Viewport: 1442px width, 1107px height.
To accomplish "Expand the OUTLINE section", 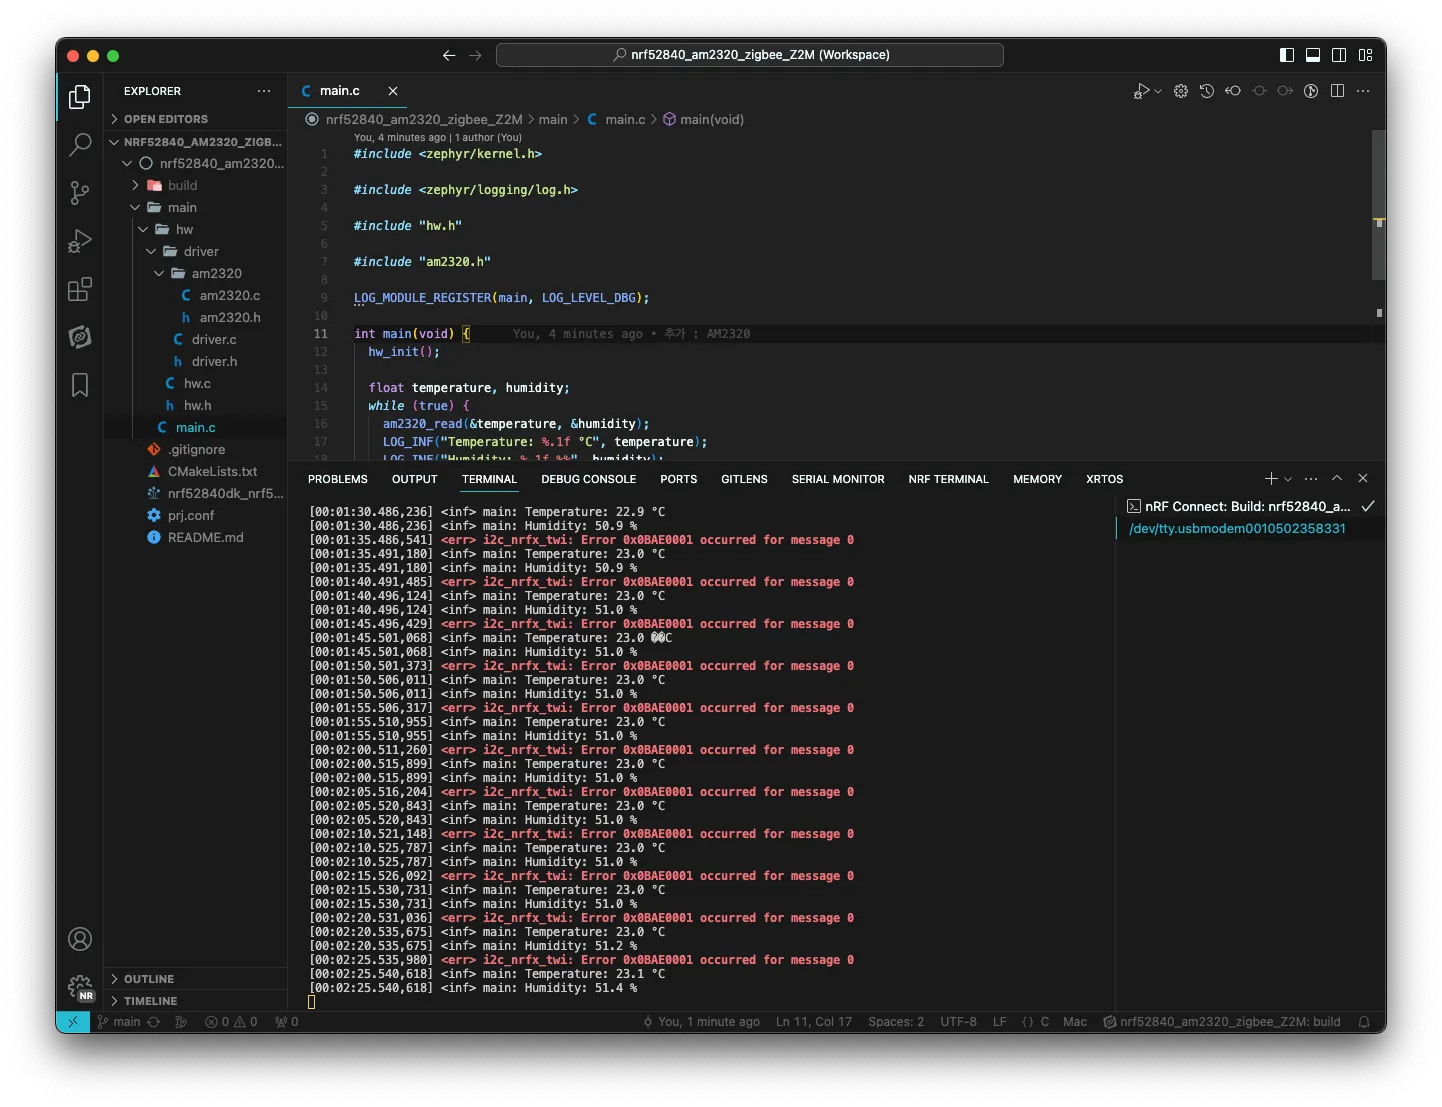I will (149, 979).
